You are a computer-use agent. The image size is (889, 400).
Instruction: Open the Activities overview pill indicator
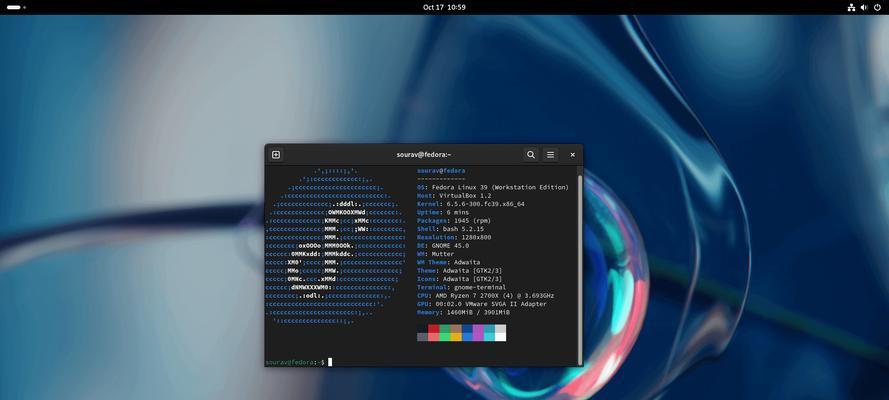tap(16, 7)
